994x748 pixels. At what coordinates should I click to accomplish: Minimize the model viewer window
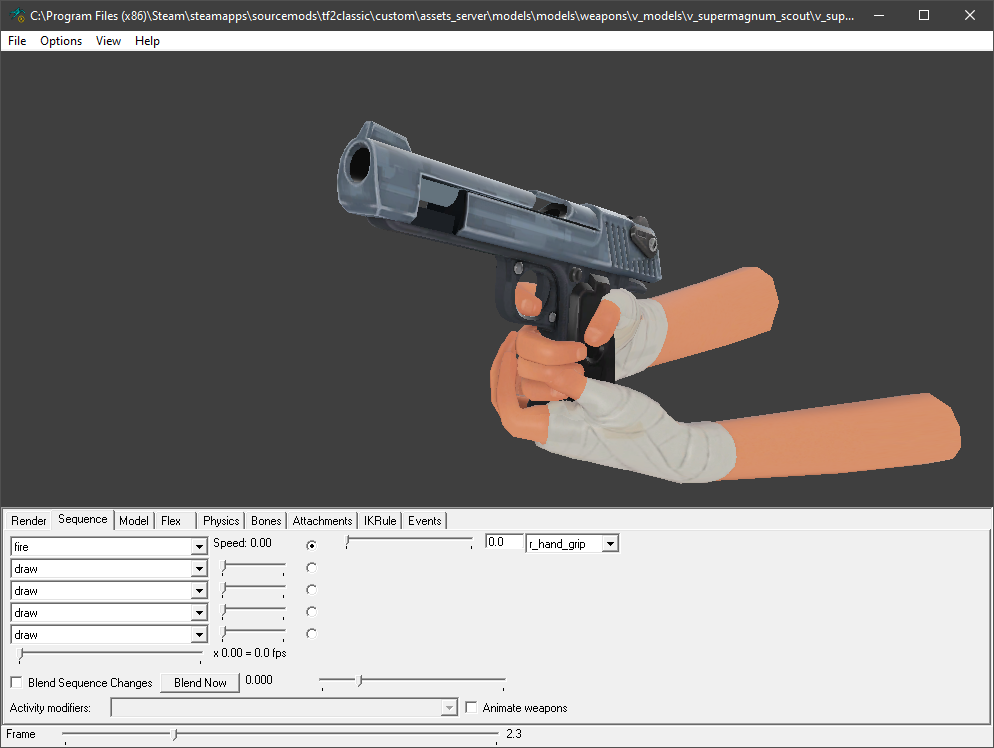point(879,15)
